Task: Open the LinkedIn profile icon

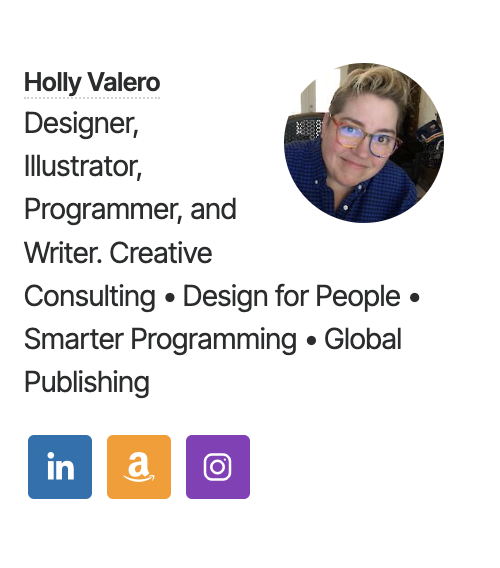Action: (x=60, y=467)
